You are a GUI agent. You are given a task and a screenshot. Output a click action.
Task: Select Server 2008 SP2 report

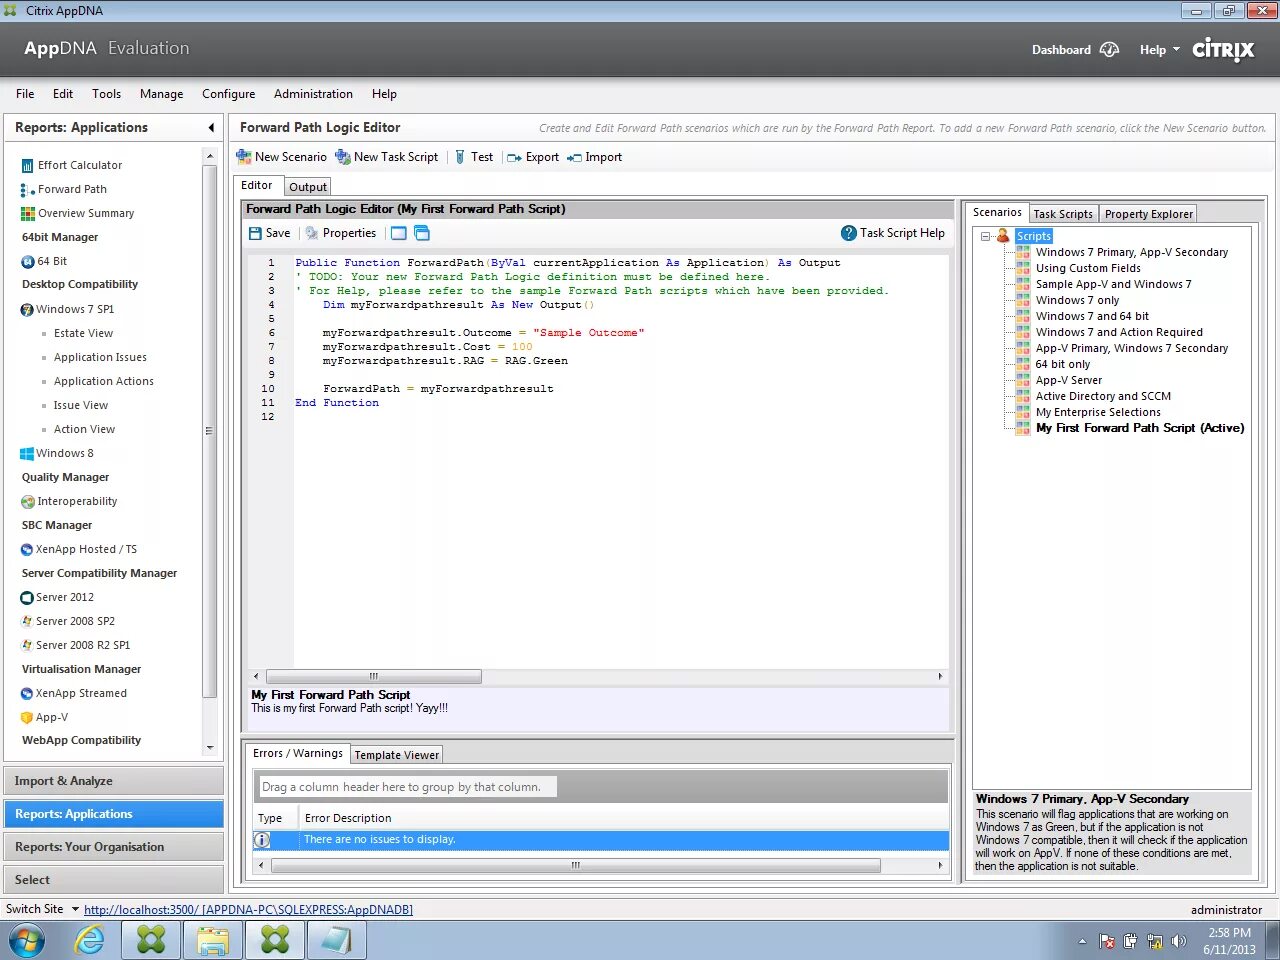[68, 621]
